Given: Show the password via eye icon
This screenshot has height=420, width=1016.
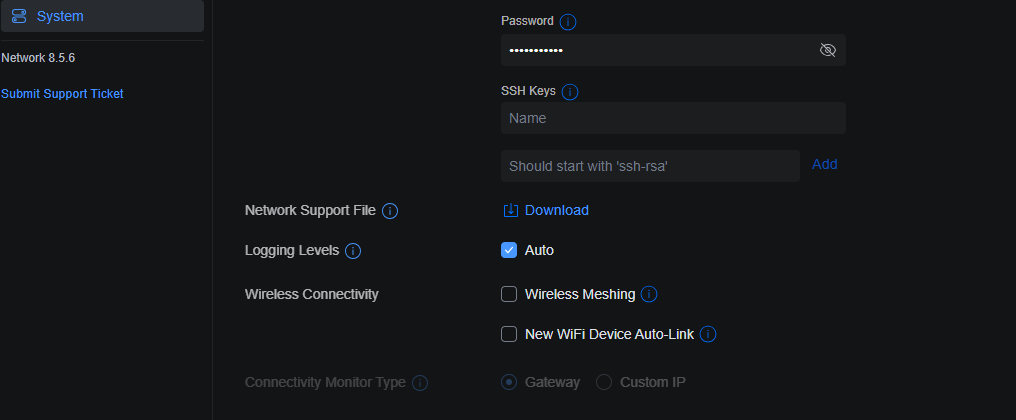Looking at the screenshot, I should pyautogui.click(x=827, y=50).
